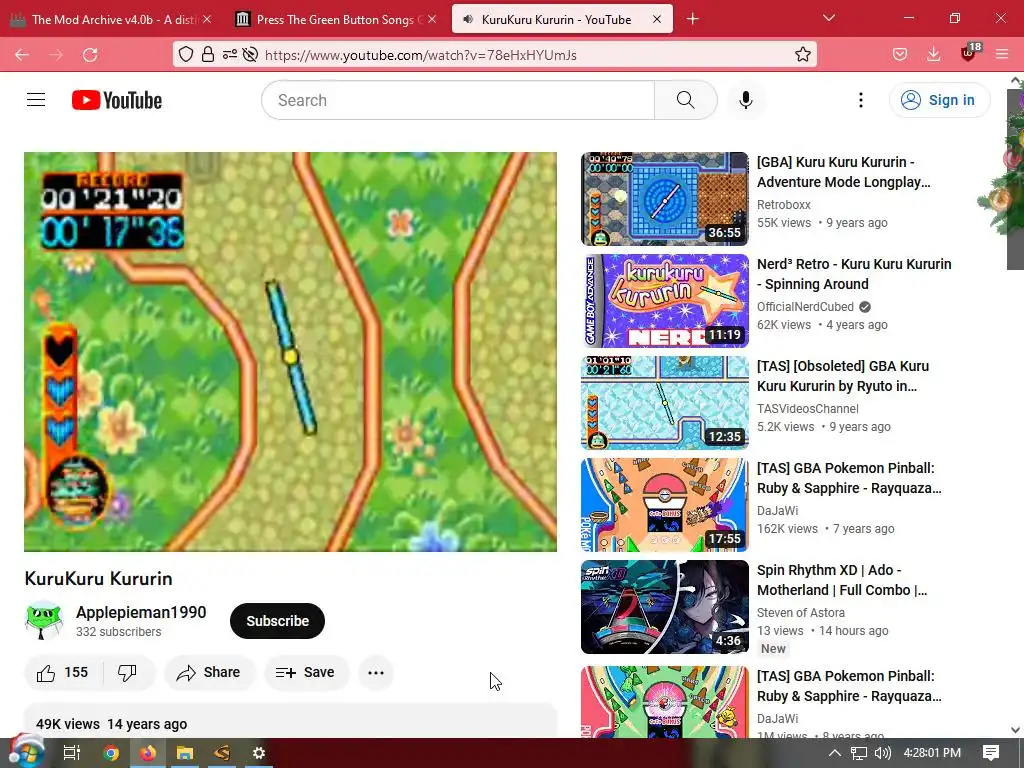Dislike the video with thumbs down
Screen dimensions: 1024x768
(x=127, y=673)
